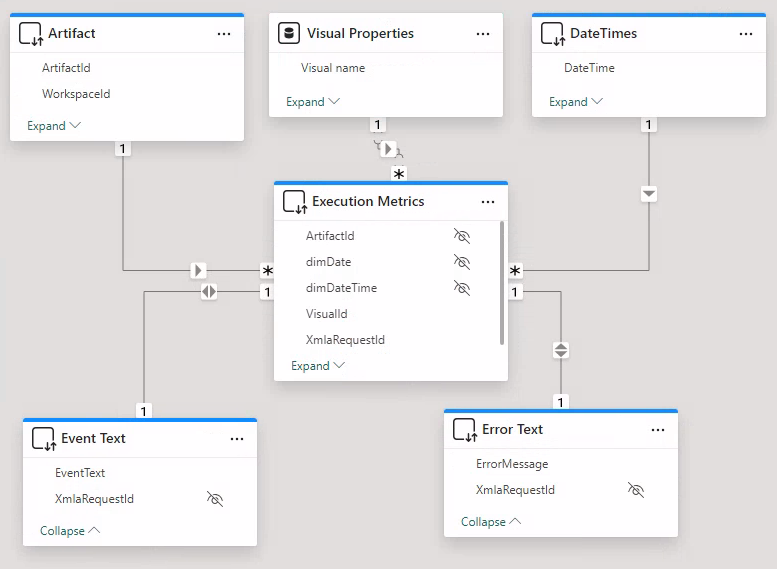Viewport: 777px width, 569px height.
Task: Toggle visibility of ArtifactId in Execution Metrics
Action: [x=461, y=236]
